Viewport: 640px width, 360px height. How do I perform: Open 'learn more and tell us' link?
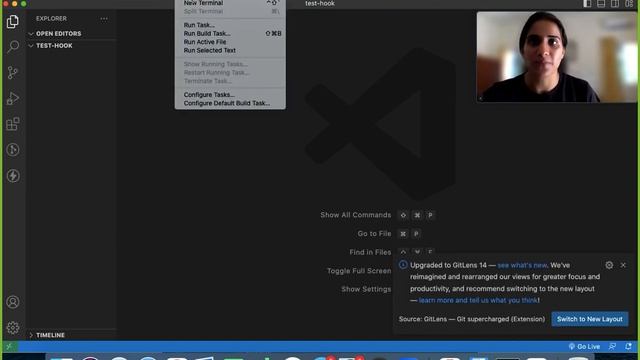point(478,300)
